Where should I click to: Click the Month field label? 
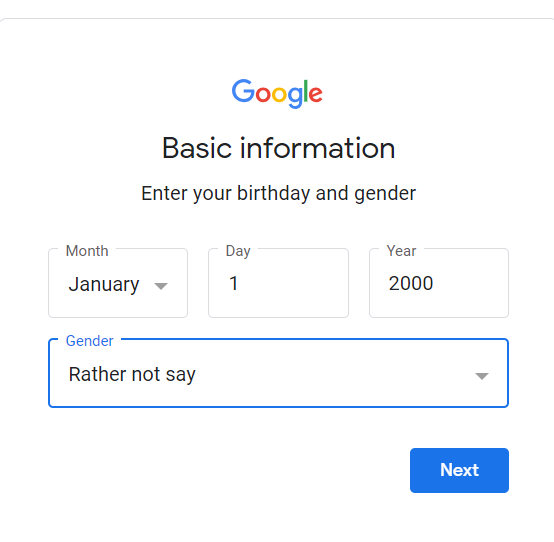(x=87, y=251)
